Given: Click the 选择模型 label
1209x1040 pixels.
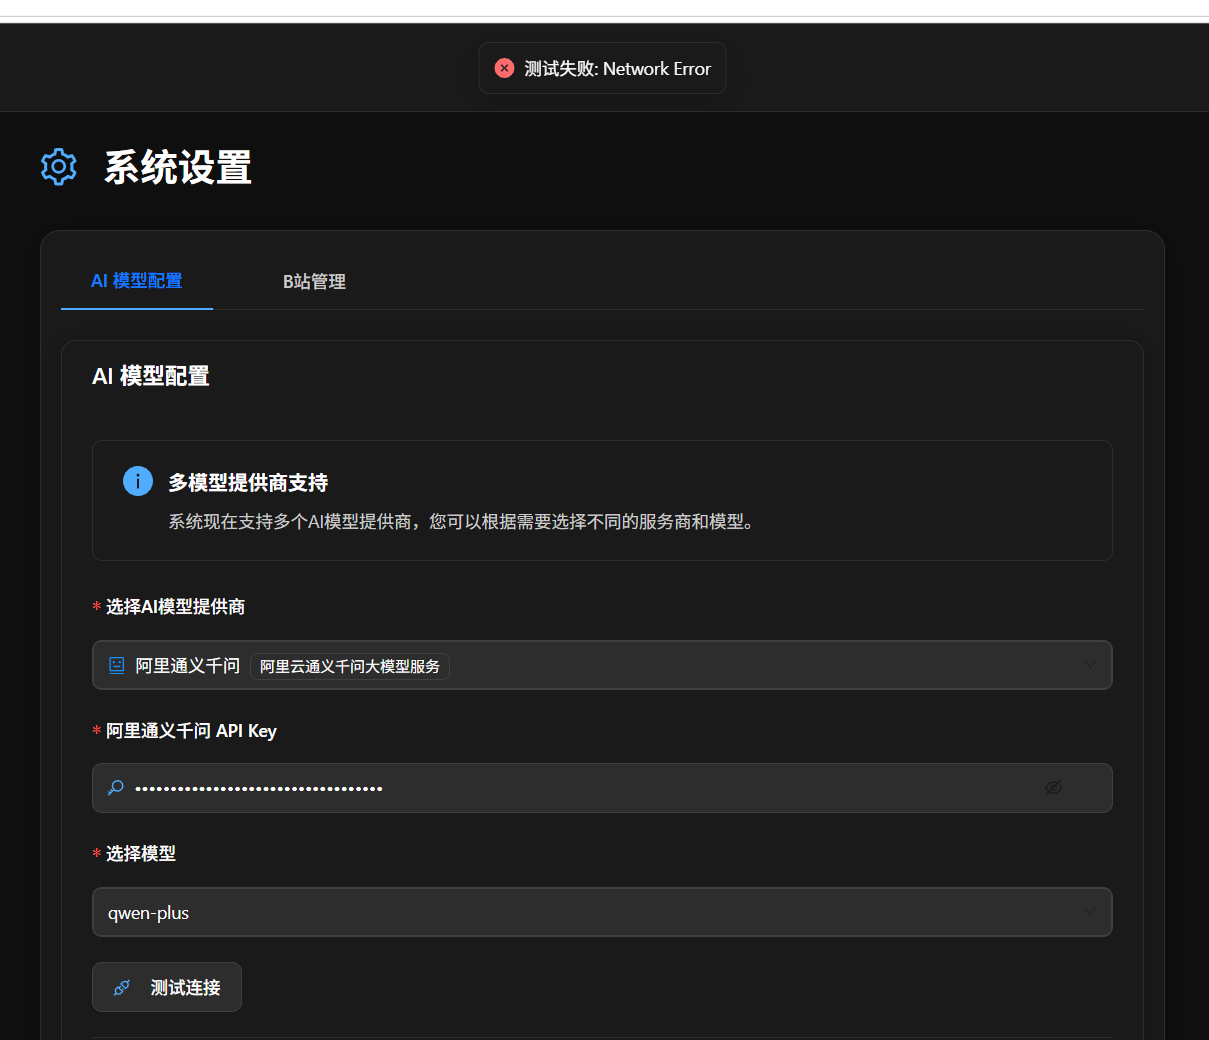Looking at the screenshot, I should point(141,854).
